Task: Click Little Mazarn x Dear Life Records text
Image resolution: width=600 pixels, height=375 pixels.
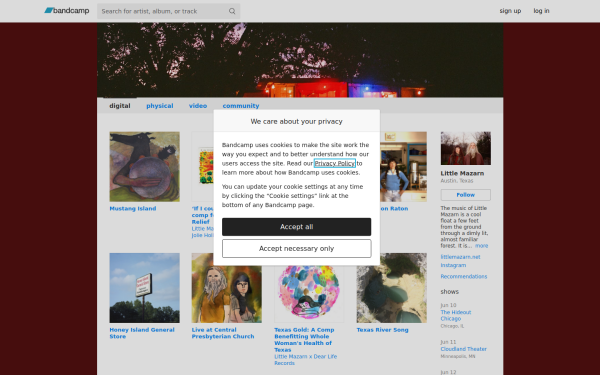Action: (306, 360)
